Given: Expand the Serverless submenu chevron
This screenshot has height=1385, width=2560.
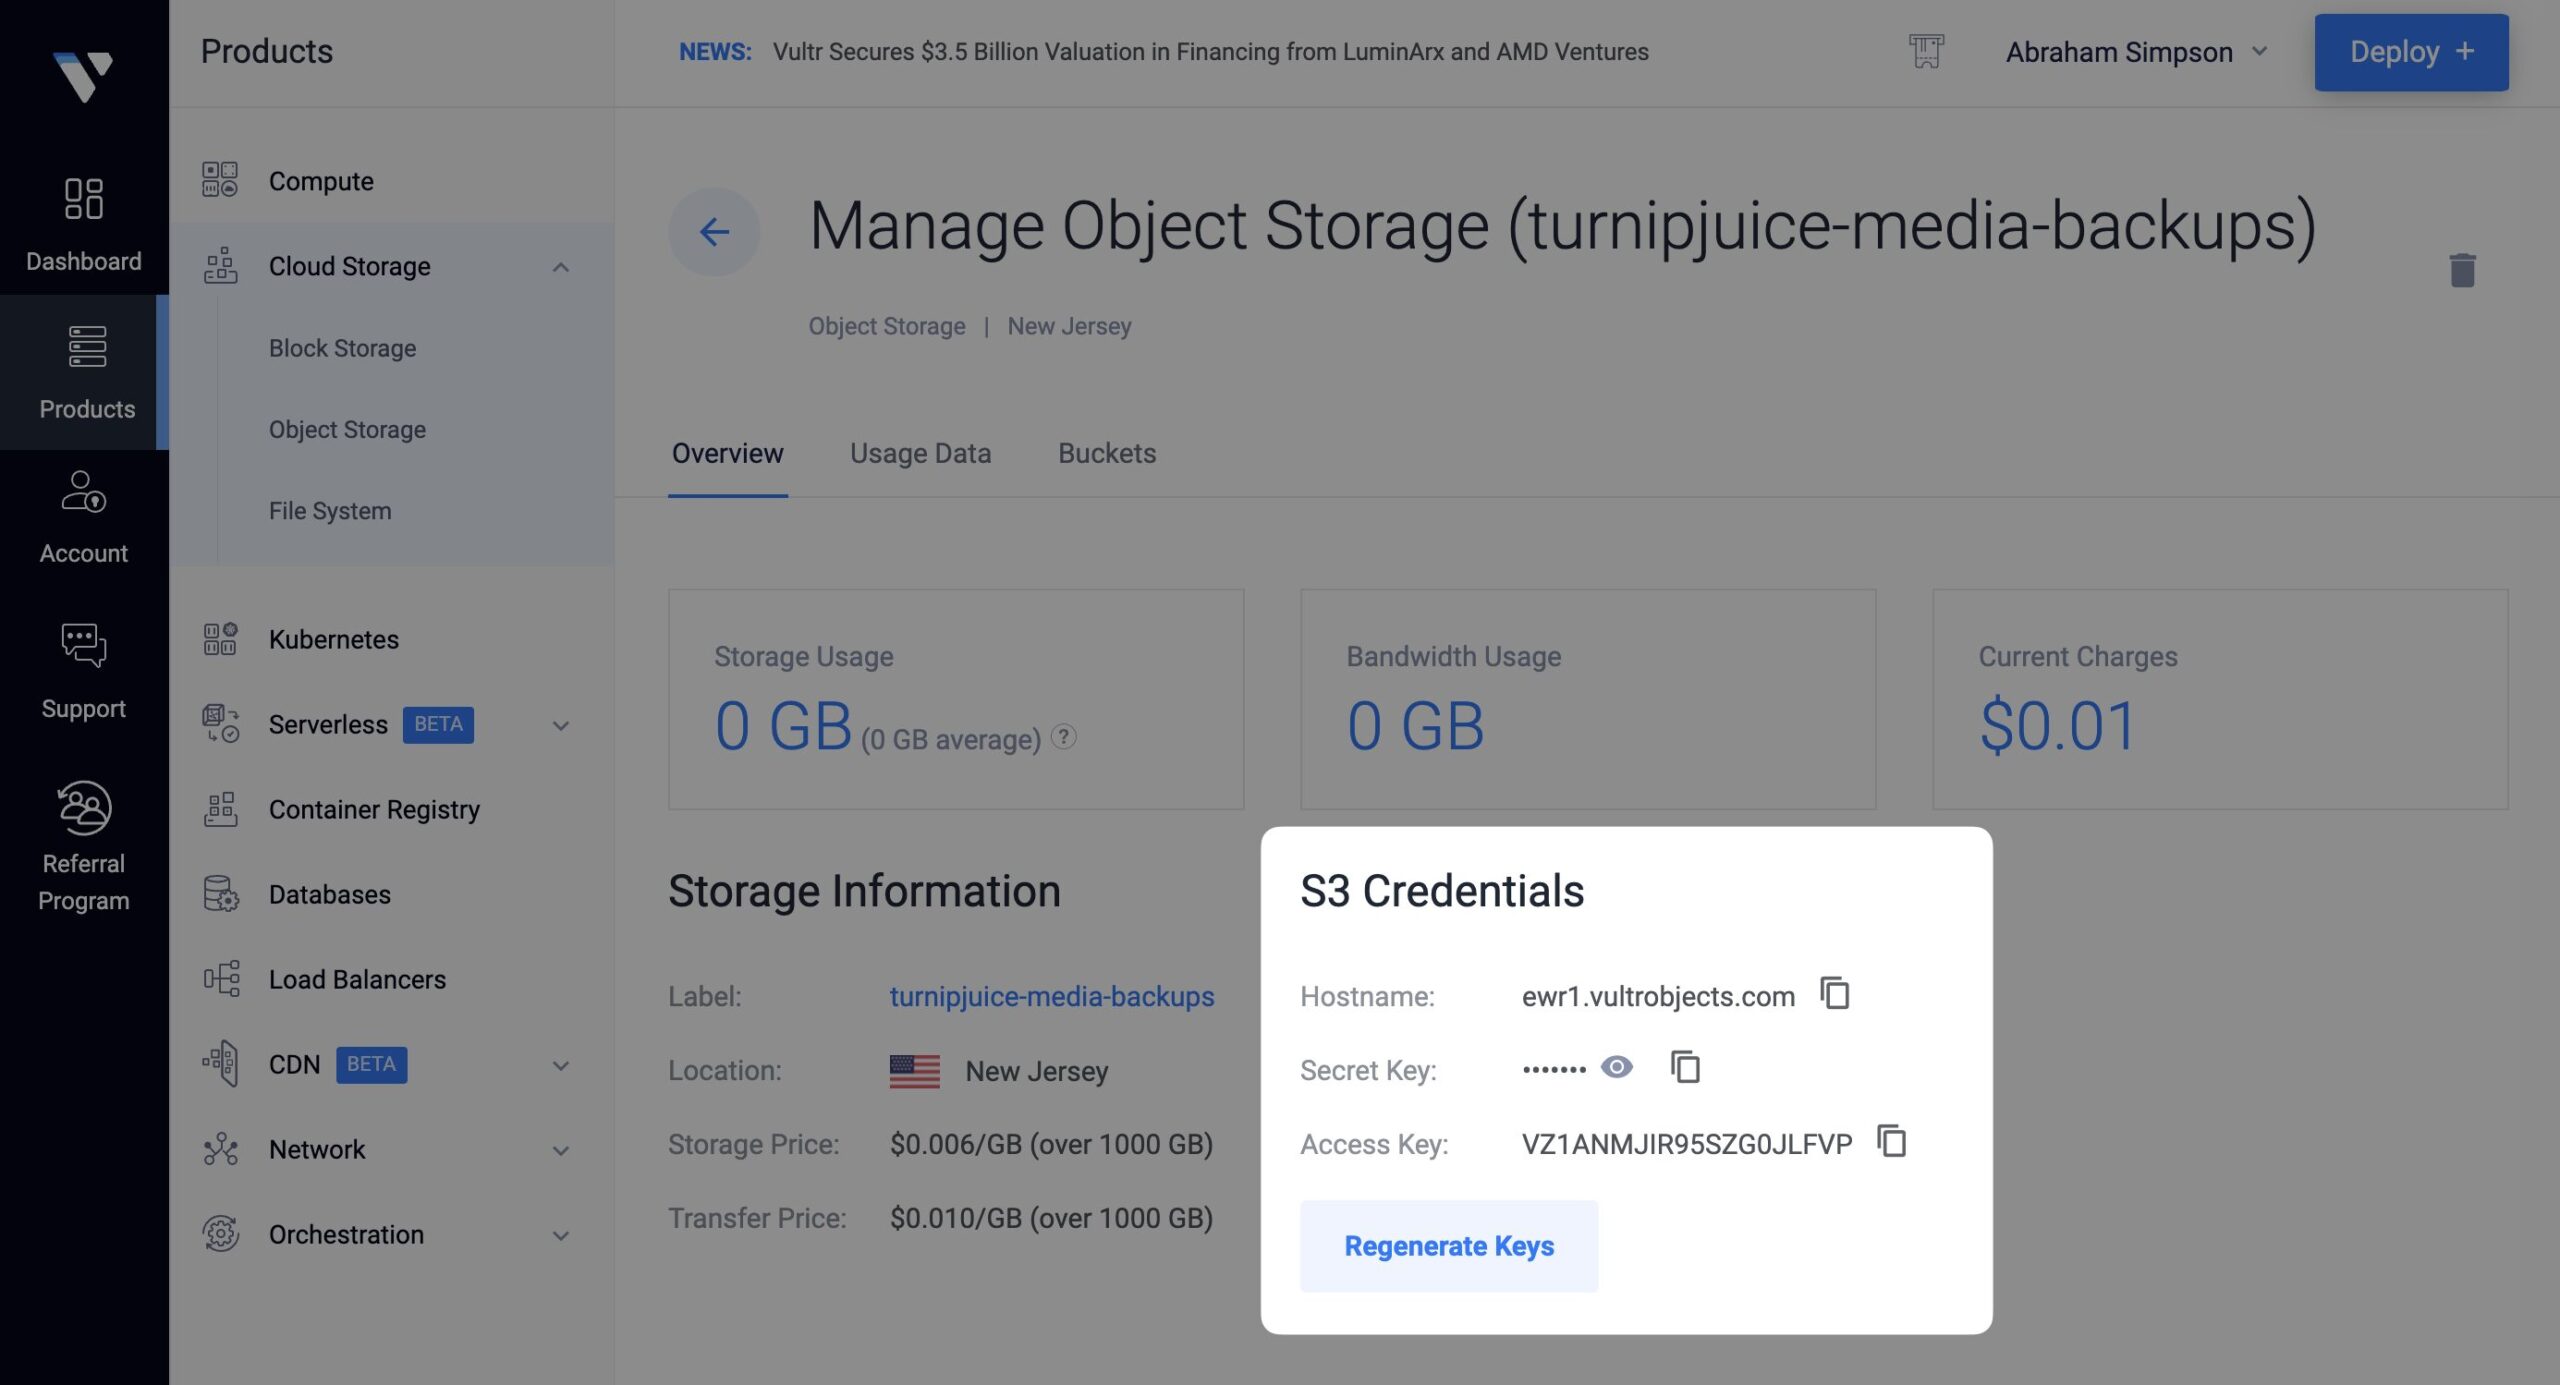Looking at the screenshot, I should (x=561, y=725).
